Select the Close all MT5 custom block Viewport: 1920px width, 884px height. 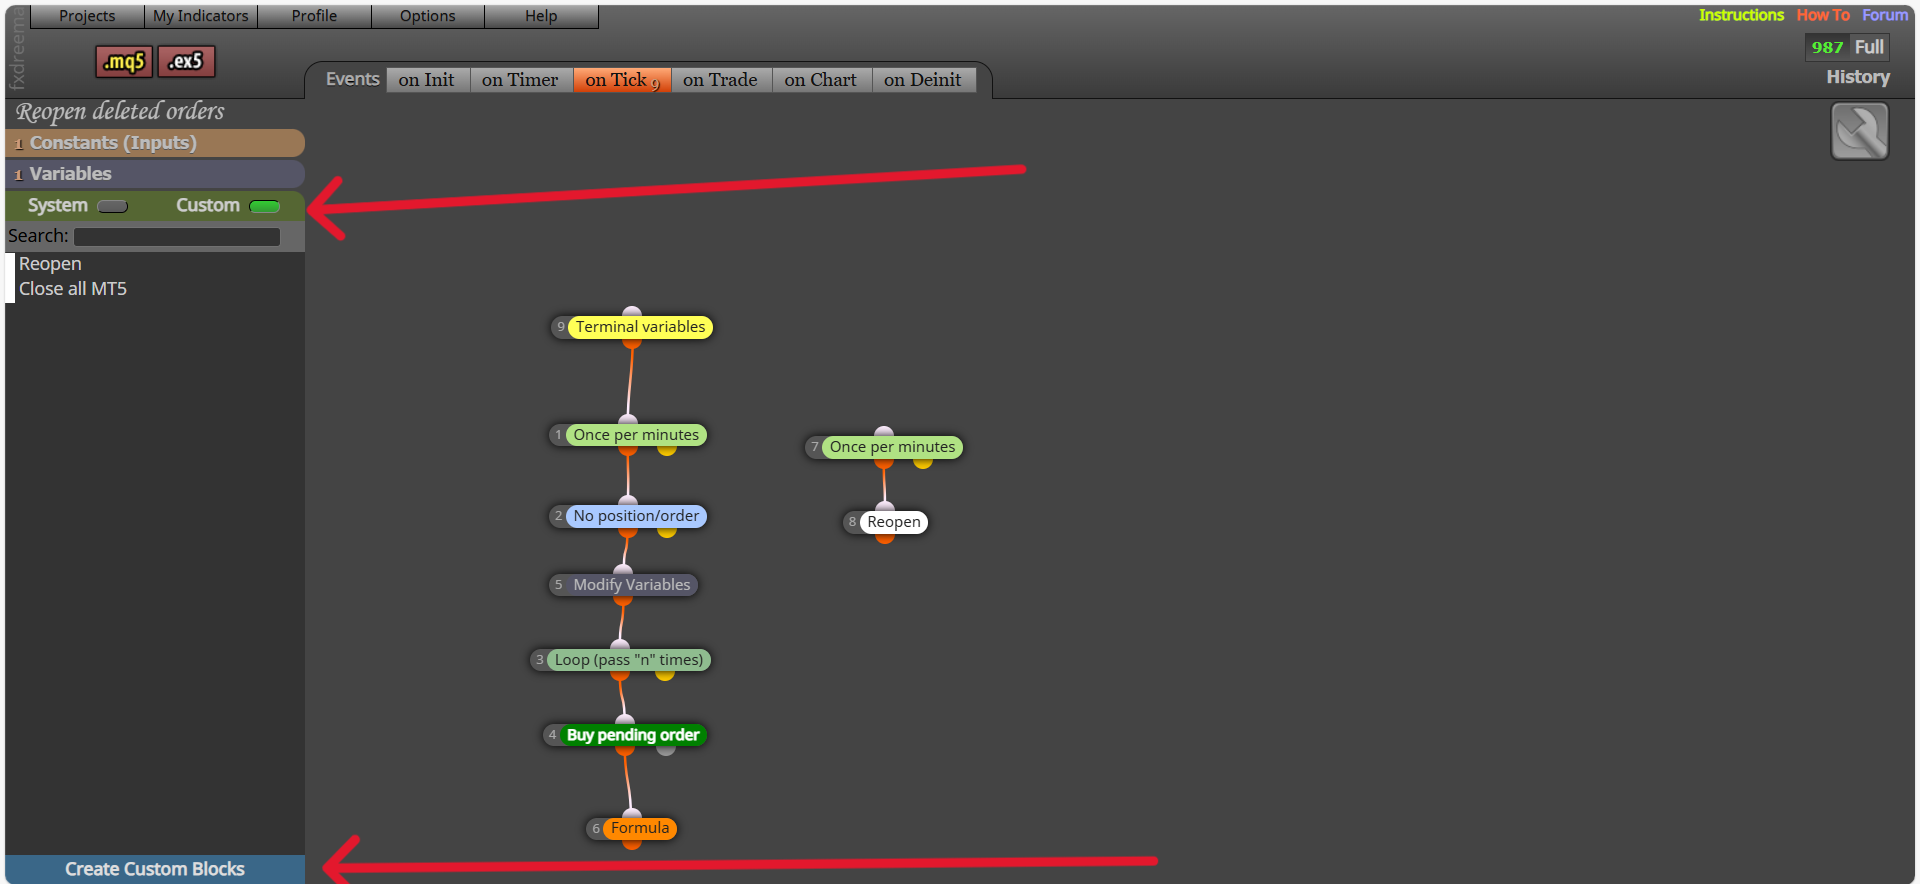click(x=73, y=289)
